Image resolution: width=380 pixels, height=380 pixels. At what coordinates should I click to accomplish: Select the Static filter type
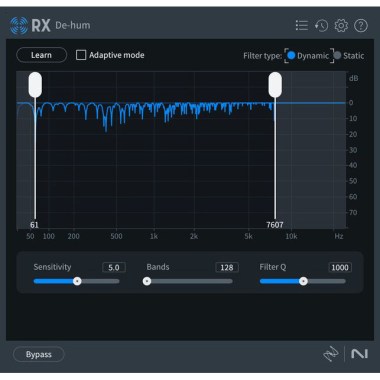337,55
